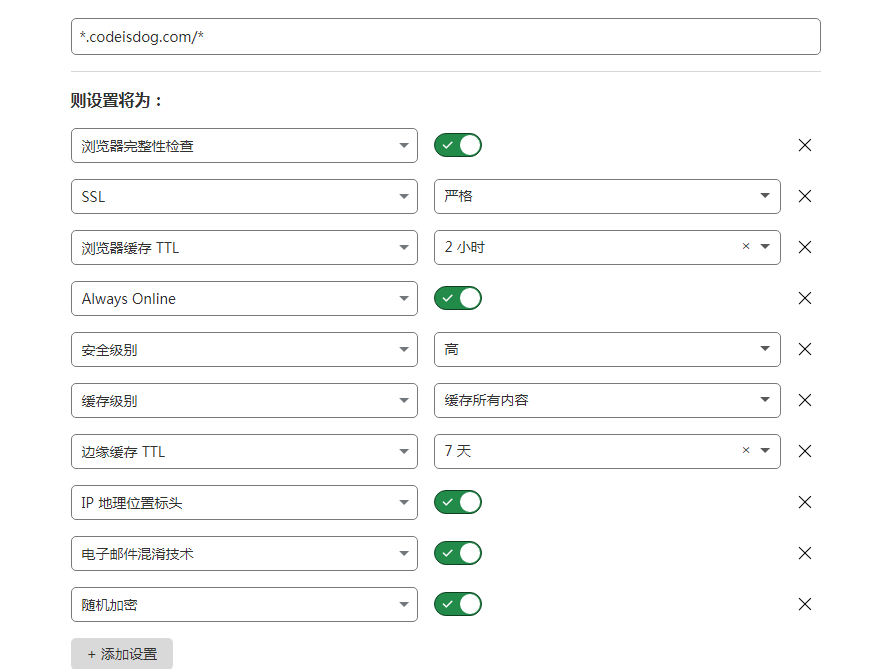
Task: Delete the 浏览器缓存 TTL setting row
Action: pos(804,247)
